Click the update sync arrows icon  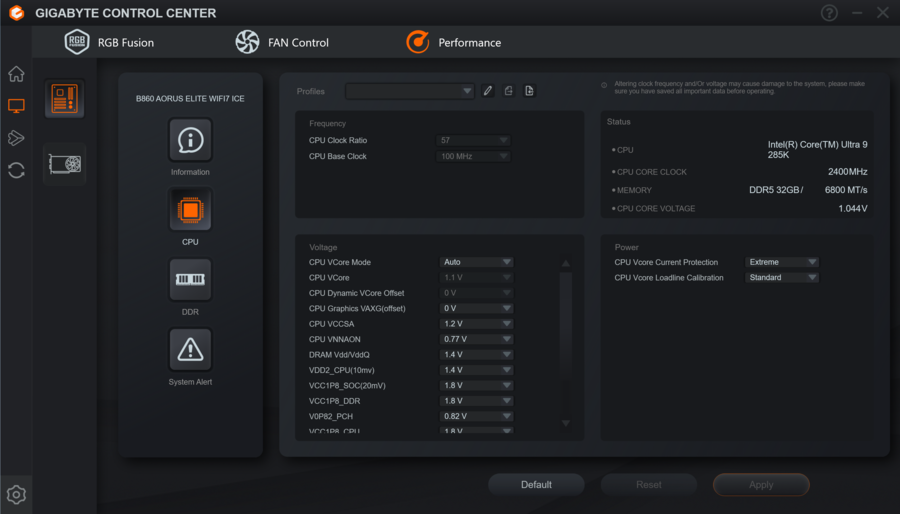pos(16,170)
